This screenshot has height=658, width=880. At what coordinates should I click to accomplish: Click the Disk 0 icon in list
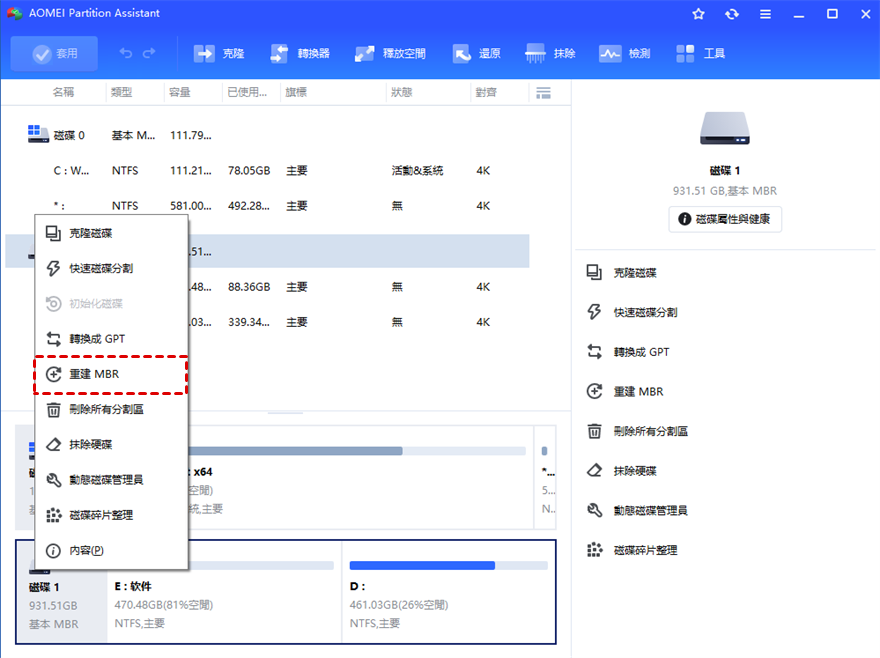pyautogui.click(x=38, y=134)
